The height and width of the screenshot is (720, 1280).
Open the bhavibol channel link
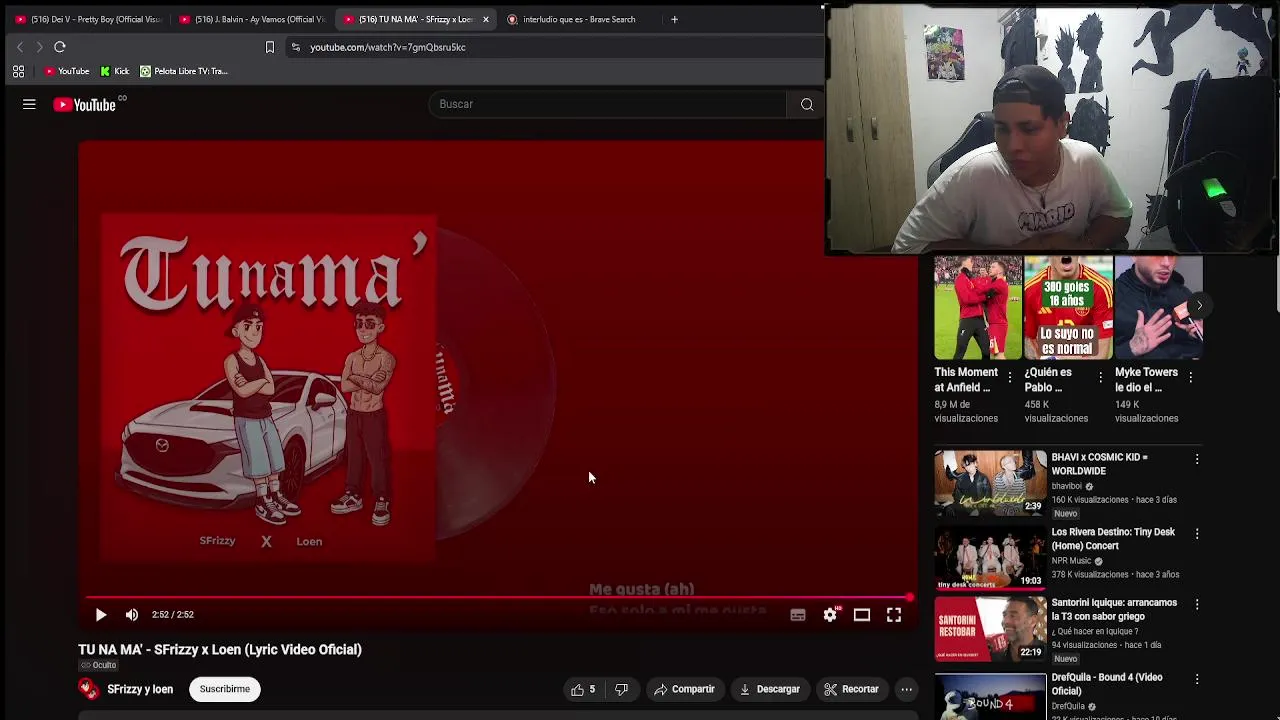coord(1068,486)
